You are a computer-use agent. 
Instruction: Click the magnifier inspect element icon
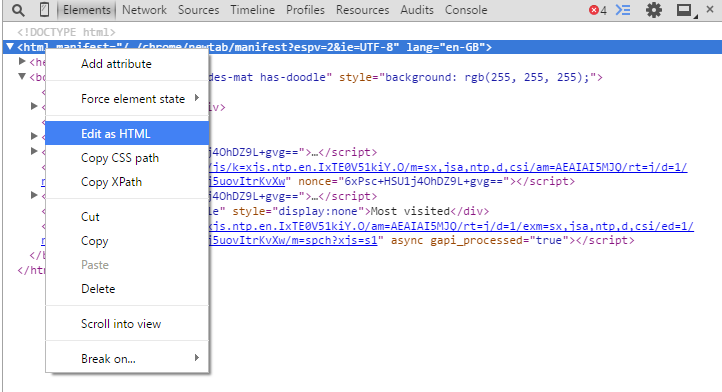click(x=18, y=10)
